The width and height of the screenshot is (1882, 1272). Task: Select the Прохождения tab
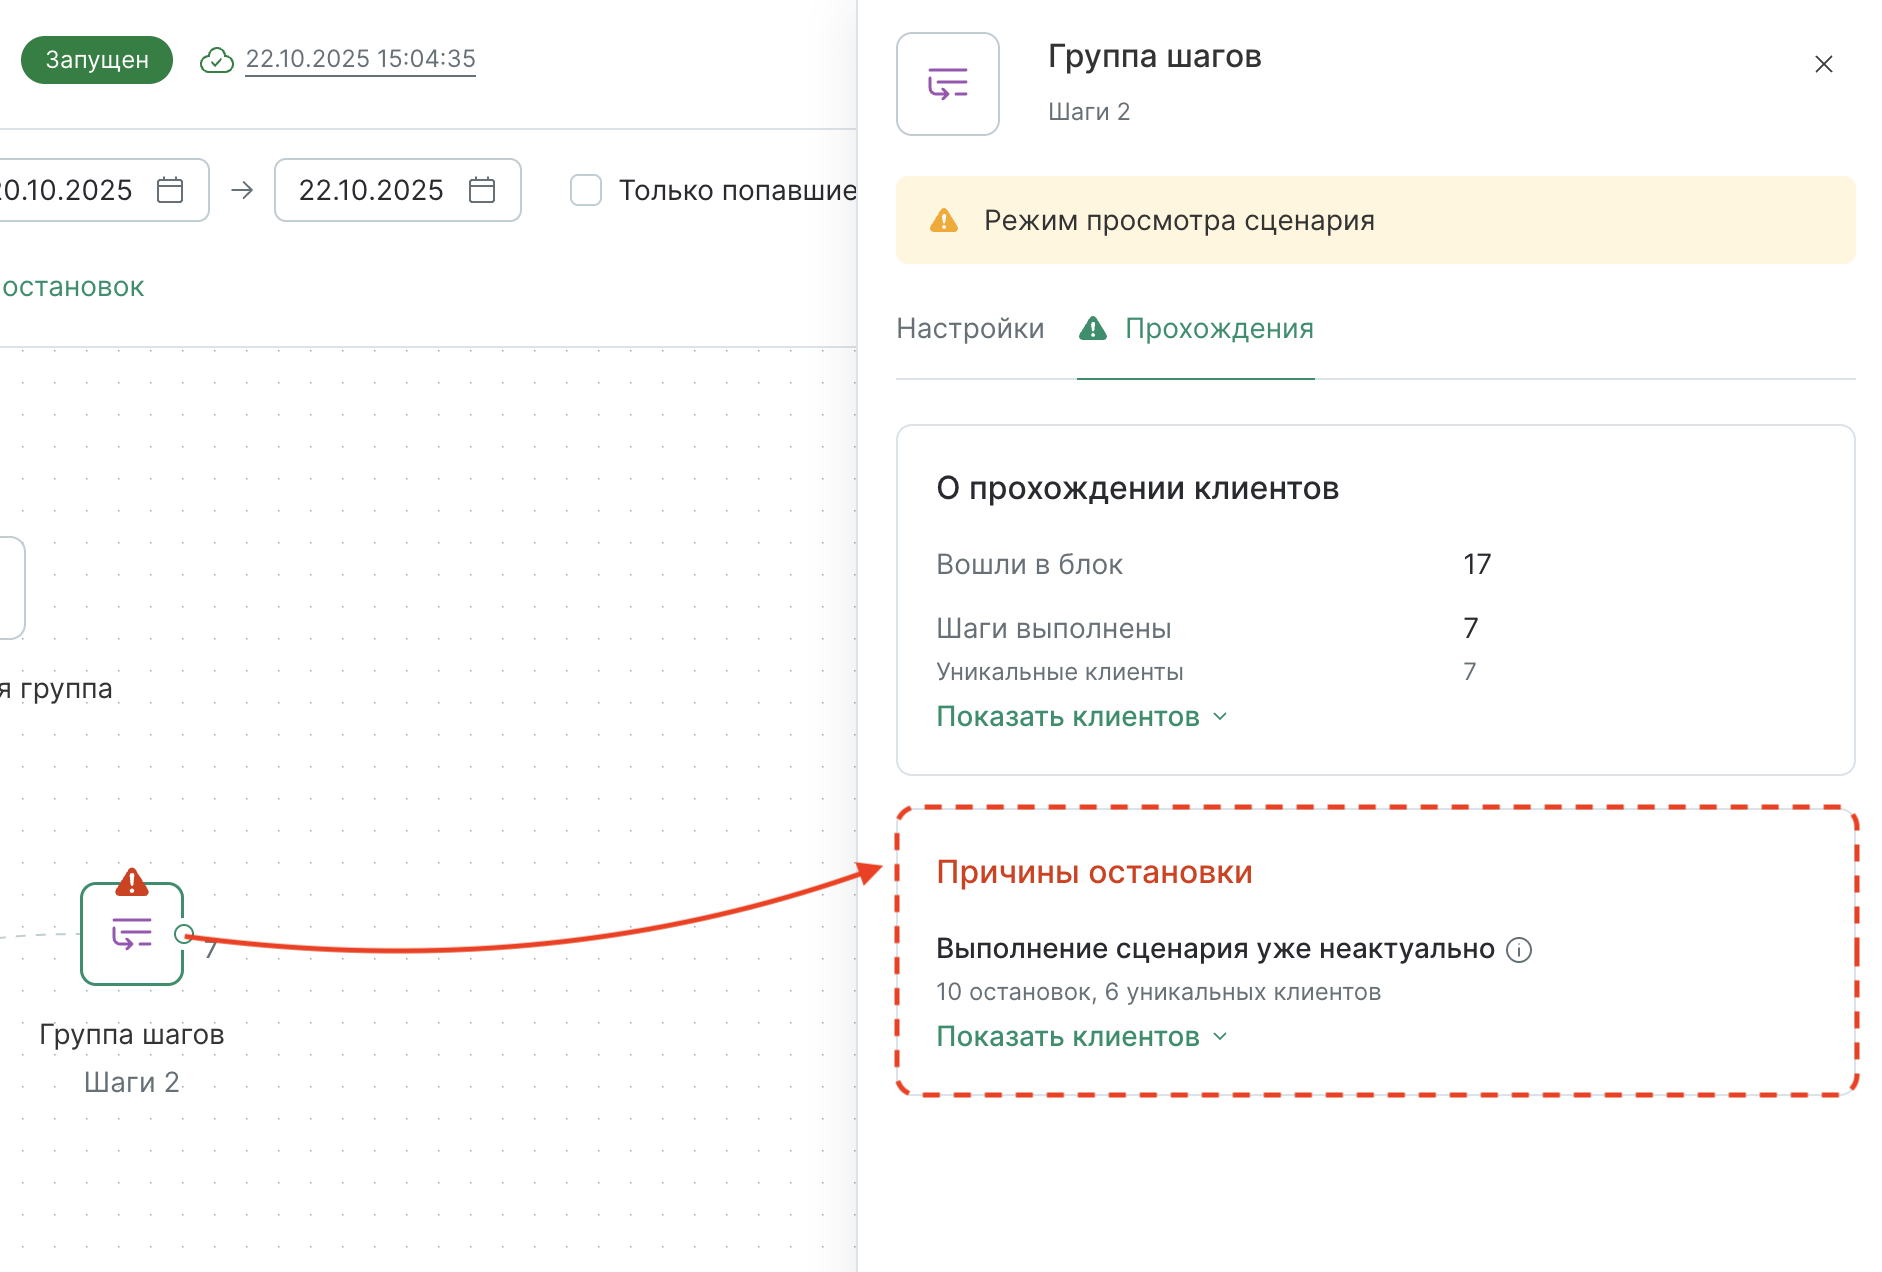[x=1218, y=329]
